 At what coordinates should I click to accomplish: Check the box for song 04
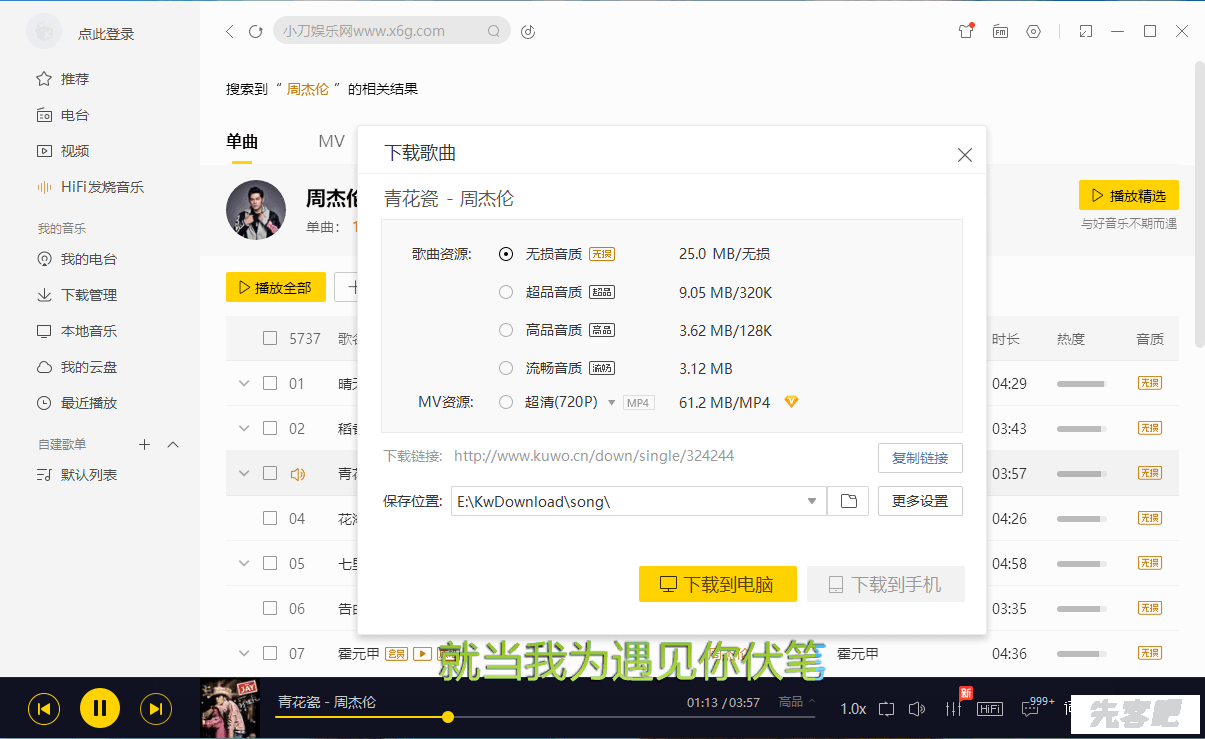[270, 518]
